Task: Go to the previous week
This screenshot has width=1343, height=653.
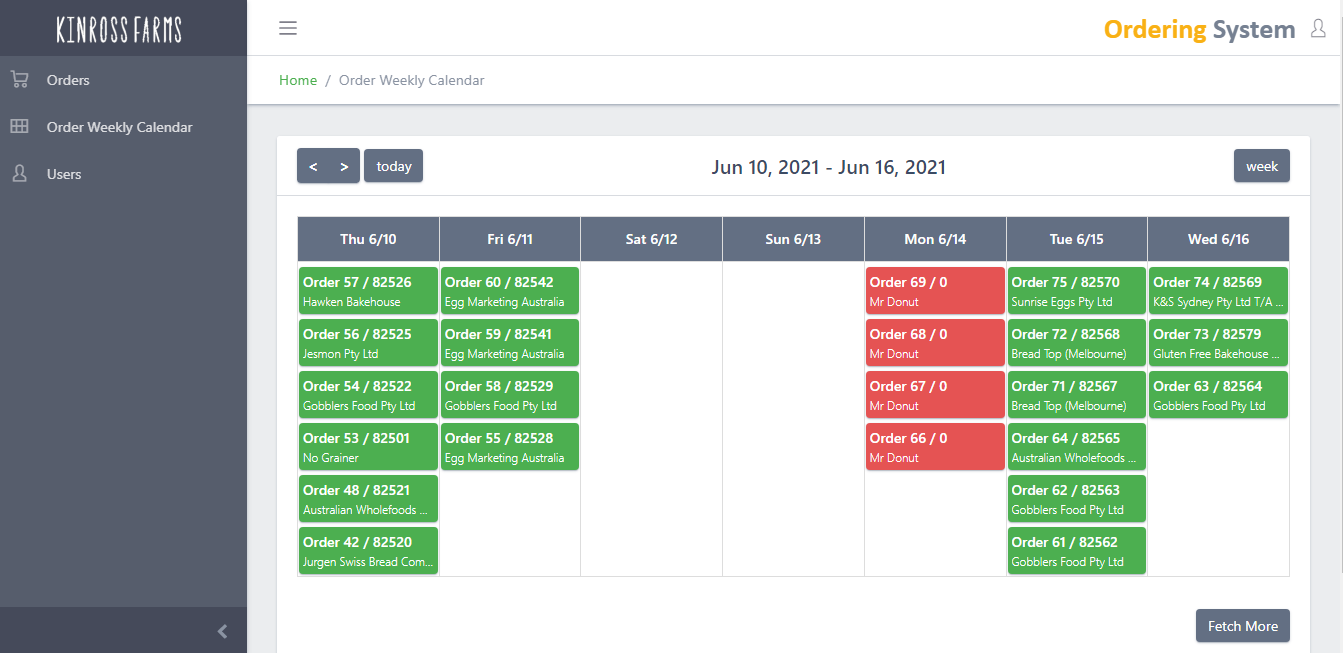Action: [x=313, y=166]
